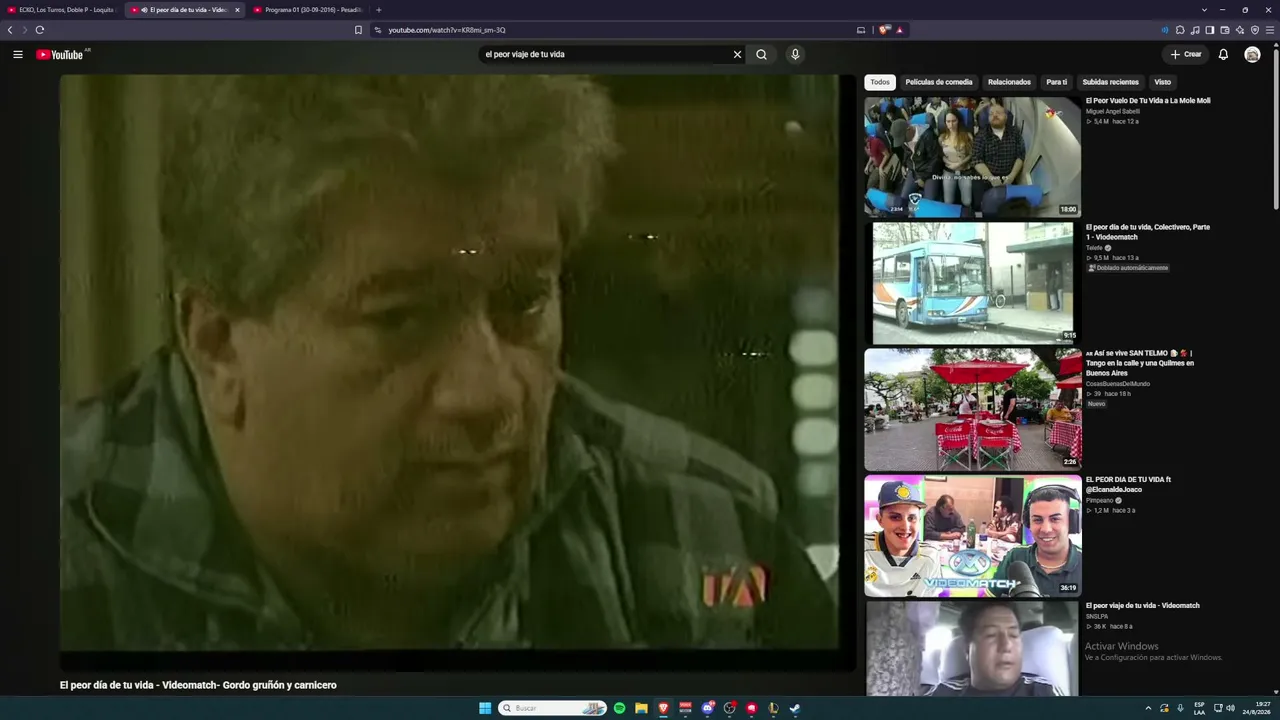Open Steam from the taskbar

(x=795, y=708)
